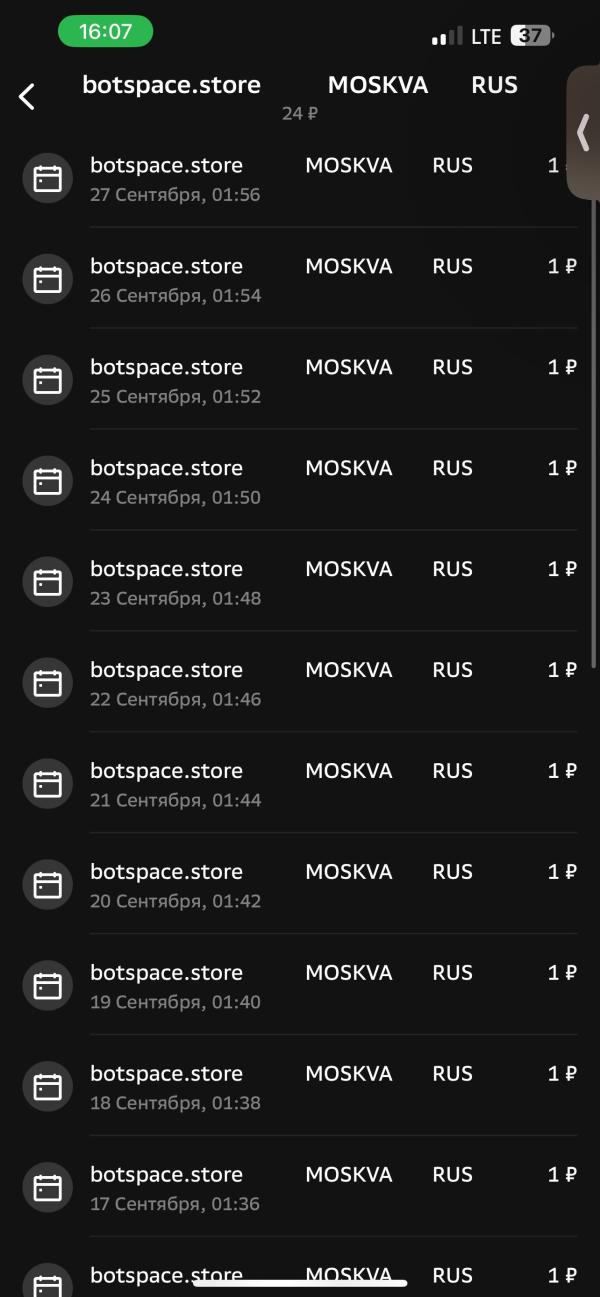The height and width of the screenshot is (1297, 600).
Task: Tap calendar icon for 21 Сентября transaction
Action: 48,785
